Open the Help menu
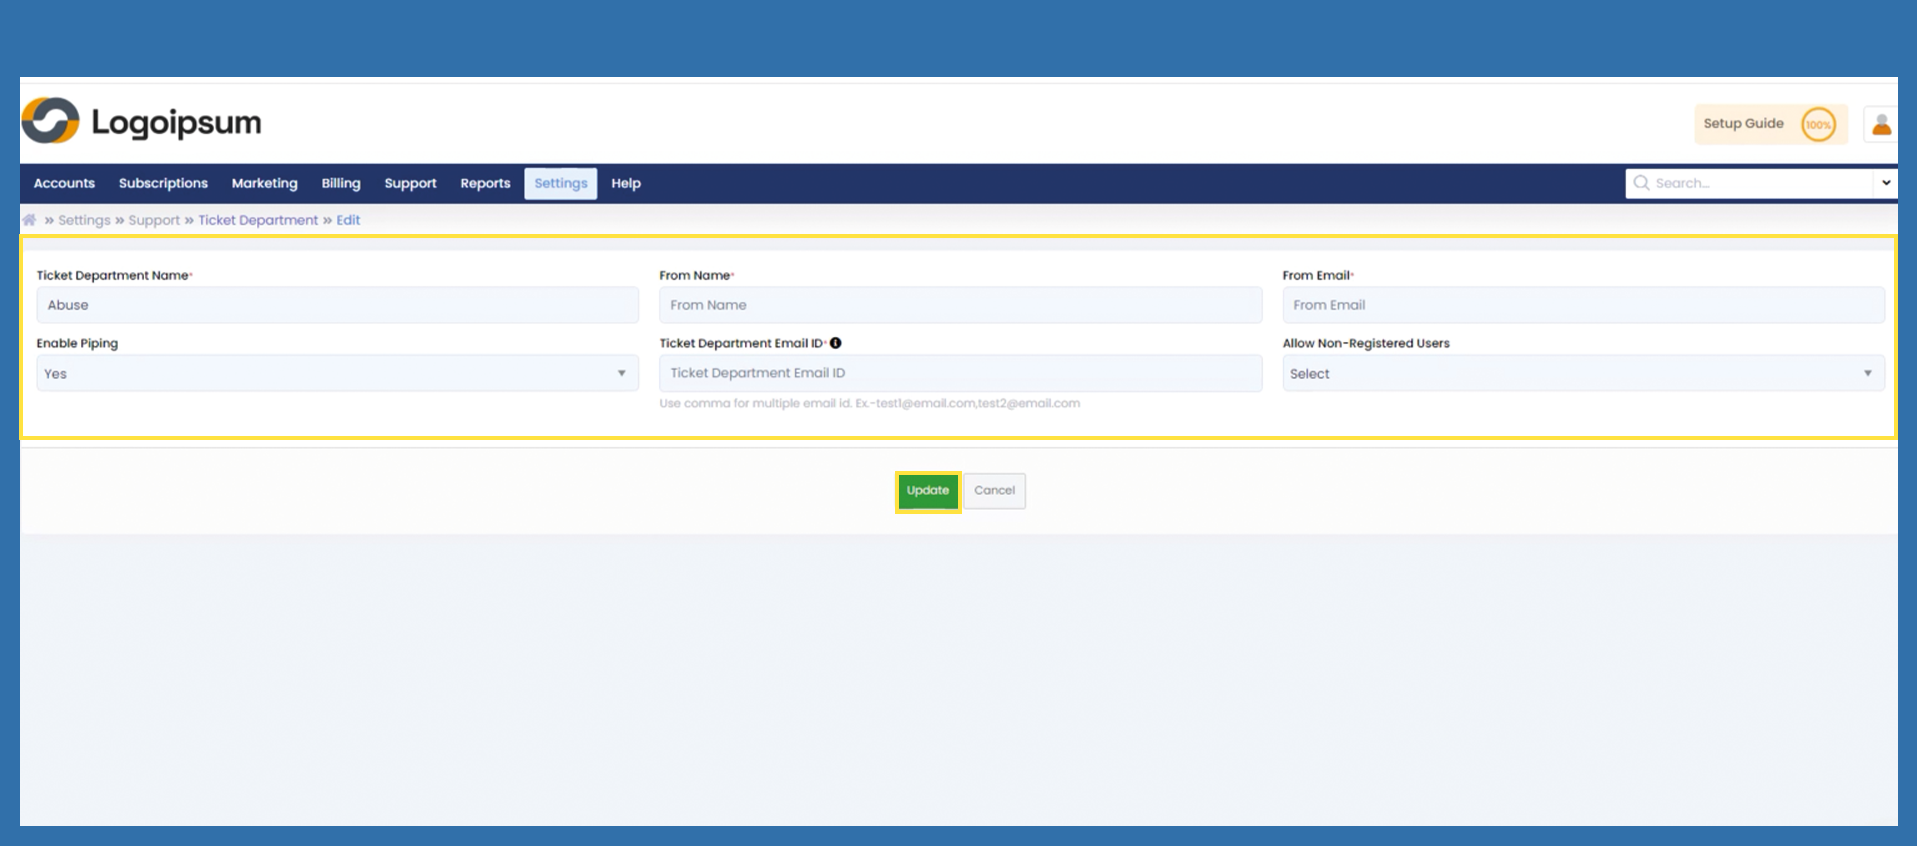The height and width of the screenshot is (846, 1917). 626,183
